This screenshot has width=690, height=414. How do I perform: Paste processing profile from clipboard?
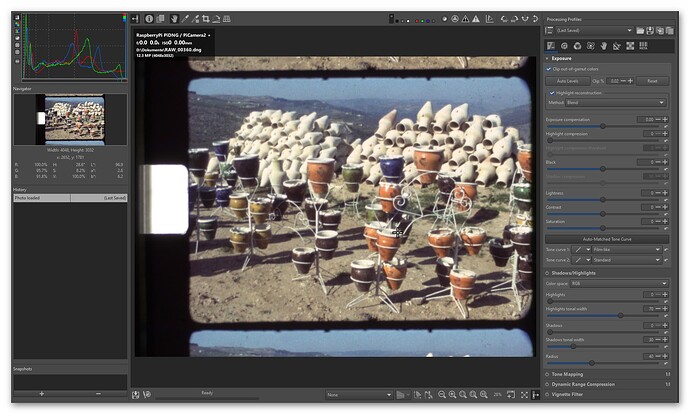[669, 30]
